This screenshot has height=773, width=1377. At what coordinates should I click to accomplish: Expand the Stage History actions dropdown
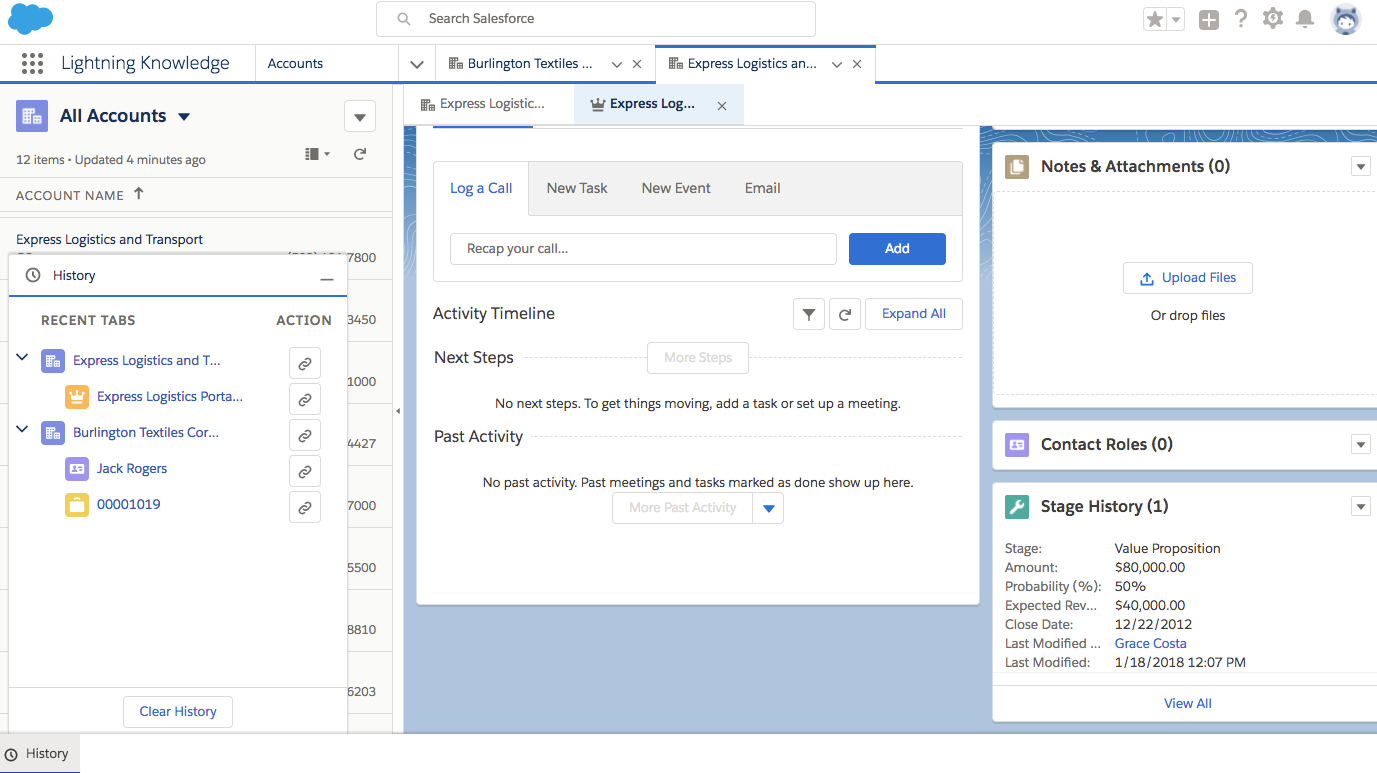(1360, 507)
